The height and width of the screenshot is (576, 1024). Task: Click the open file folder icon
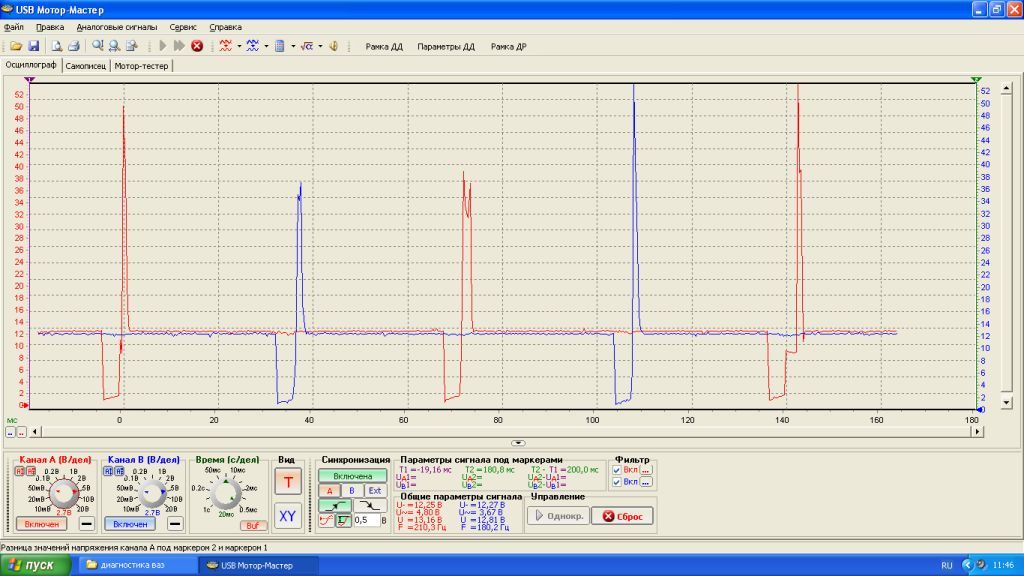click(x=16, y=46)
